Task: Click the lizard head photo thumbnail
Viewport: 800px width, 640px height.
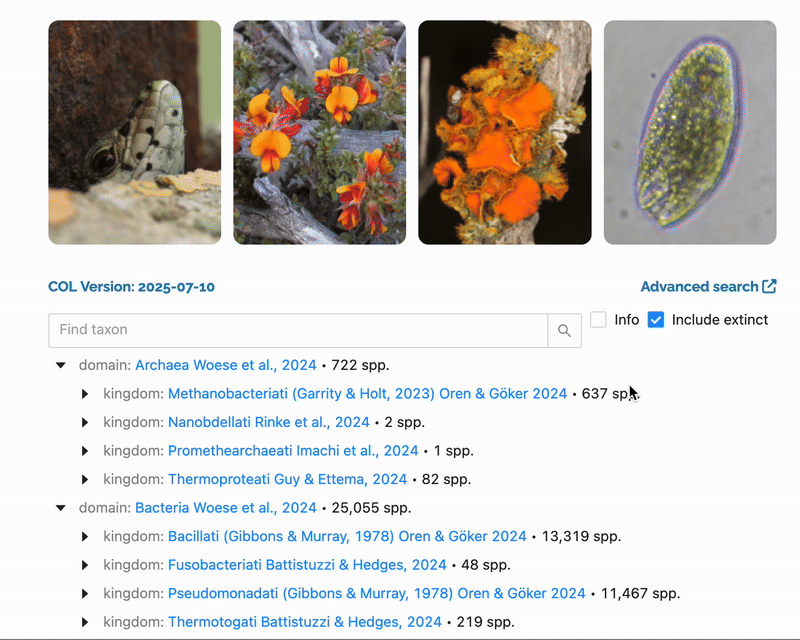Action: tap(135, 132)
